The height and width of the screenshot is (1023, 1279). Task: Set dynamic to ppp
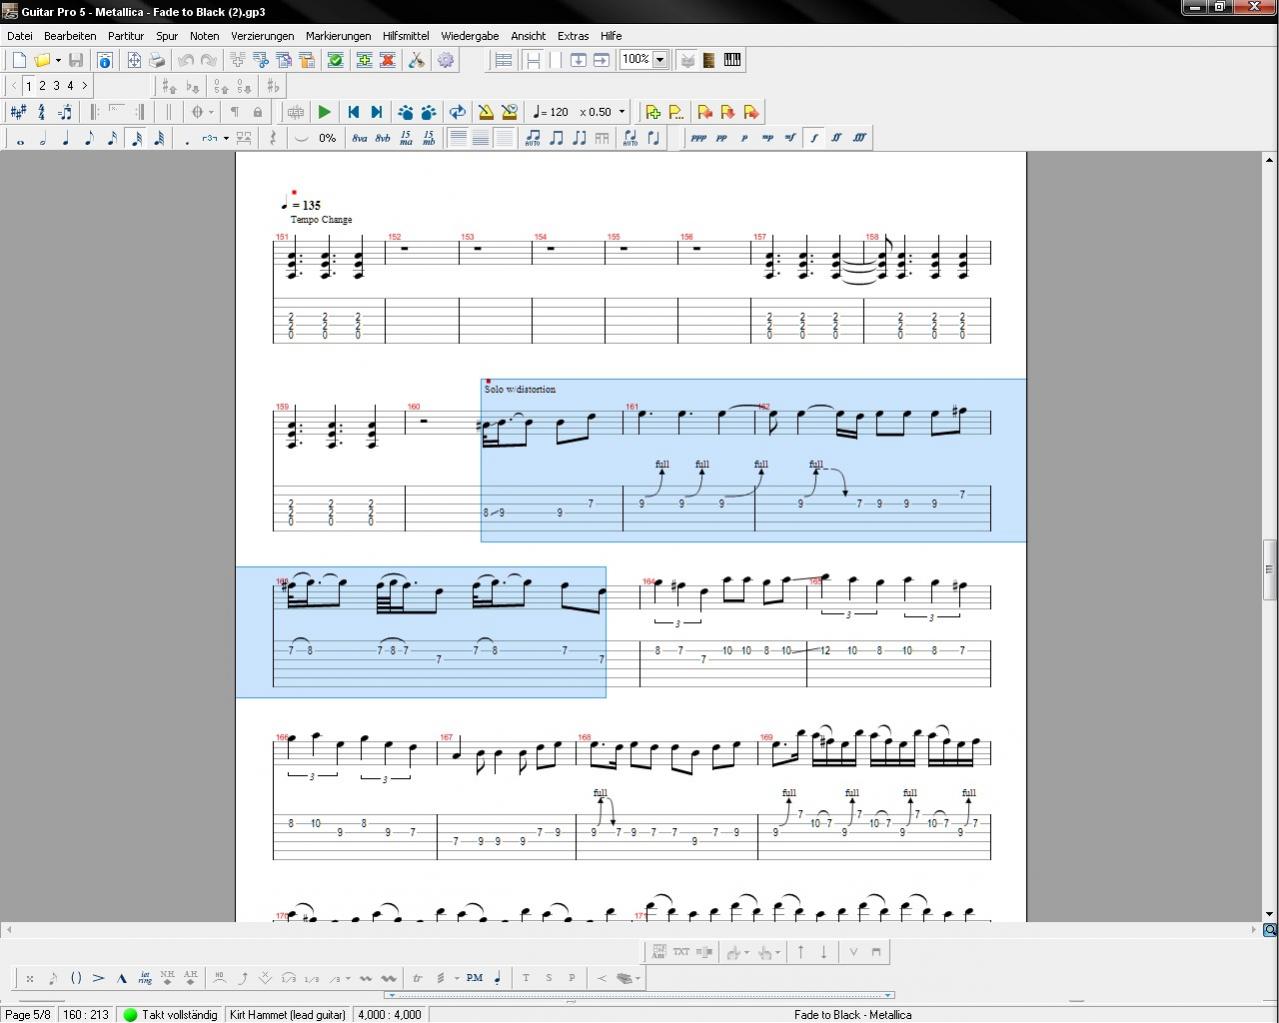pyautogui.click(x=698, y=138)
